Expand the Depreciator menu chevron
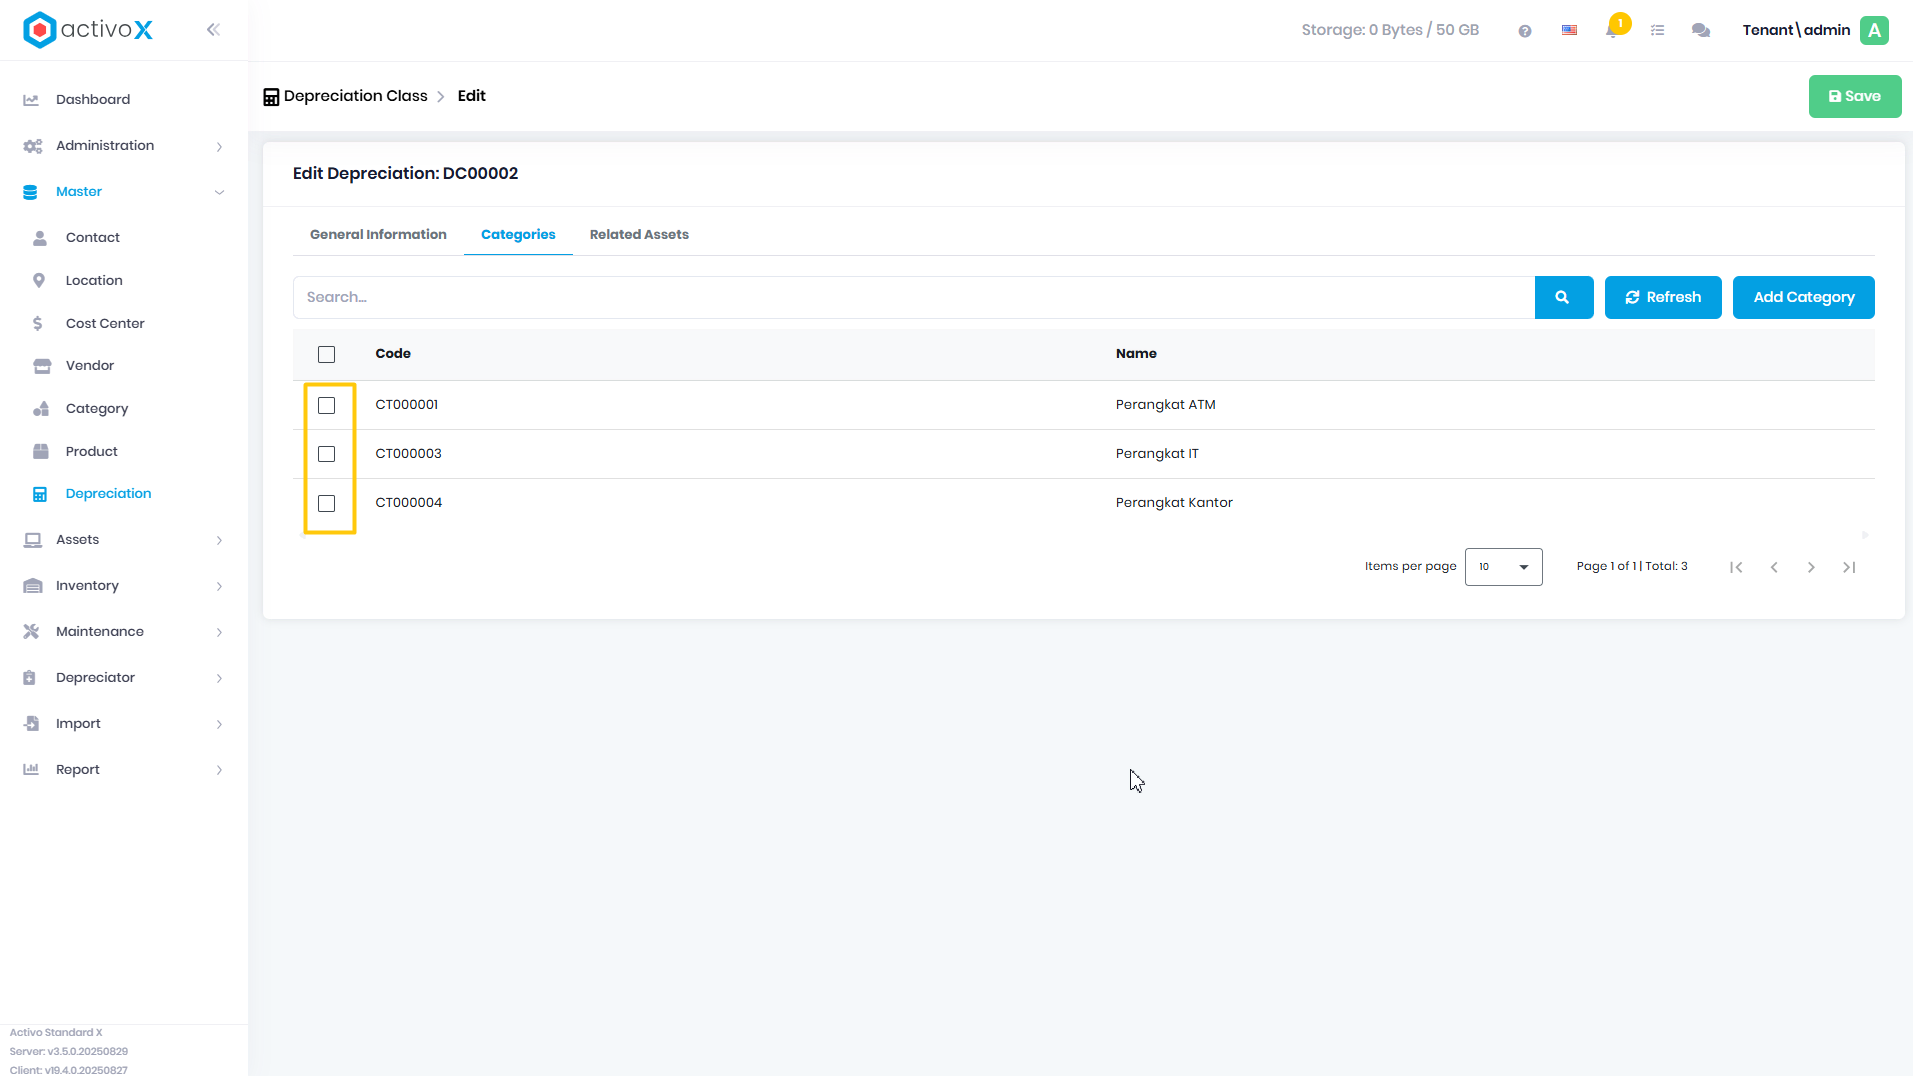The width and height of the screenshot is (1913, 1076). (x=219, y=679)
